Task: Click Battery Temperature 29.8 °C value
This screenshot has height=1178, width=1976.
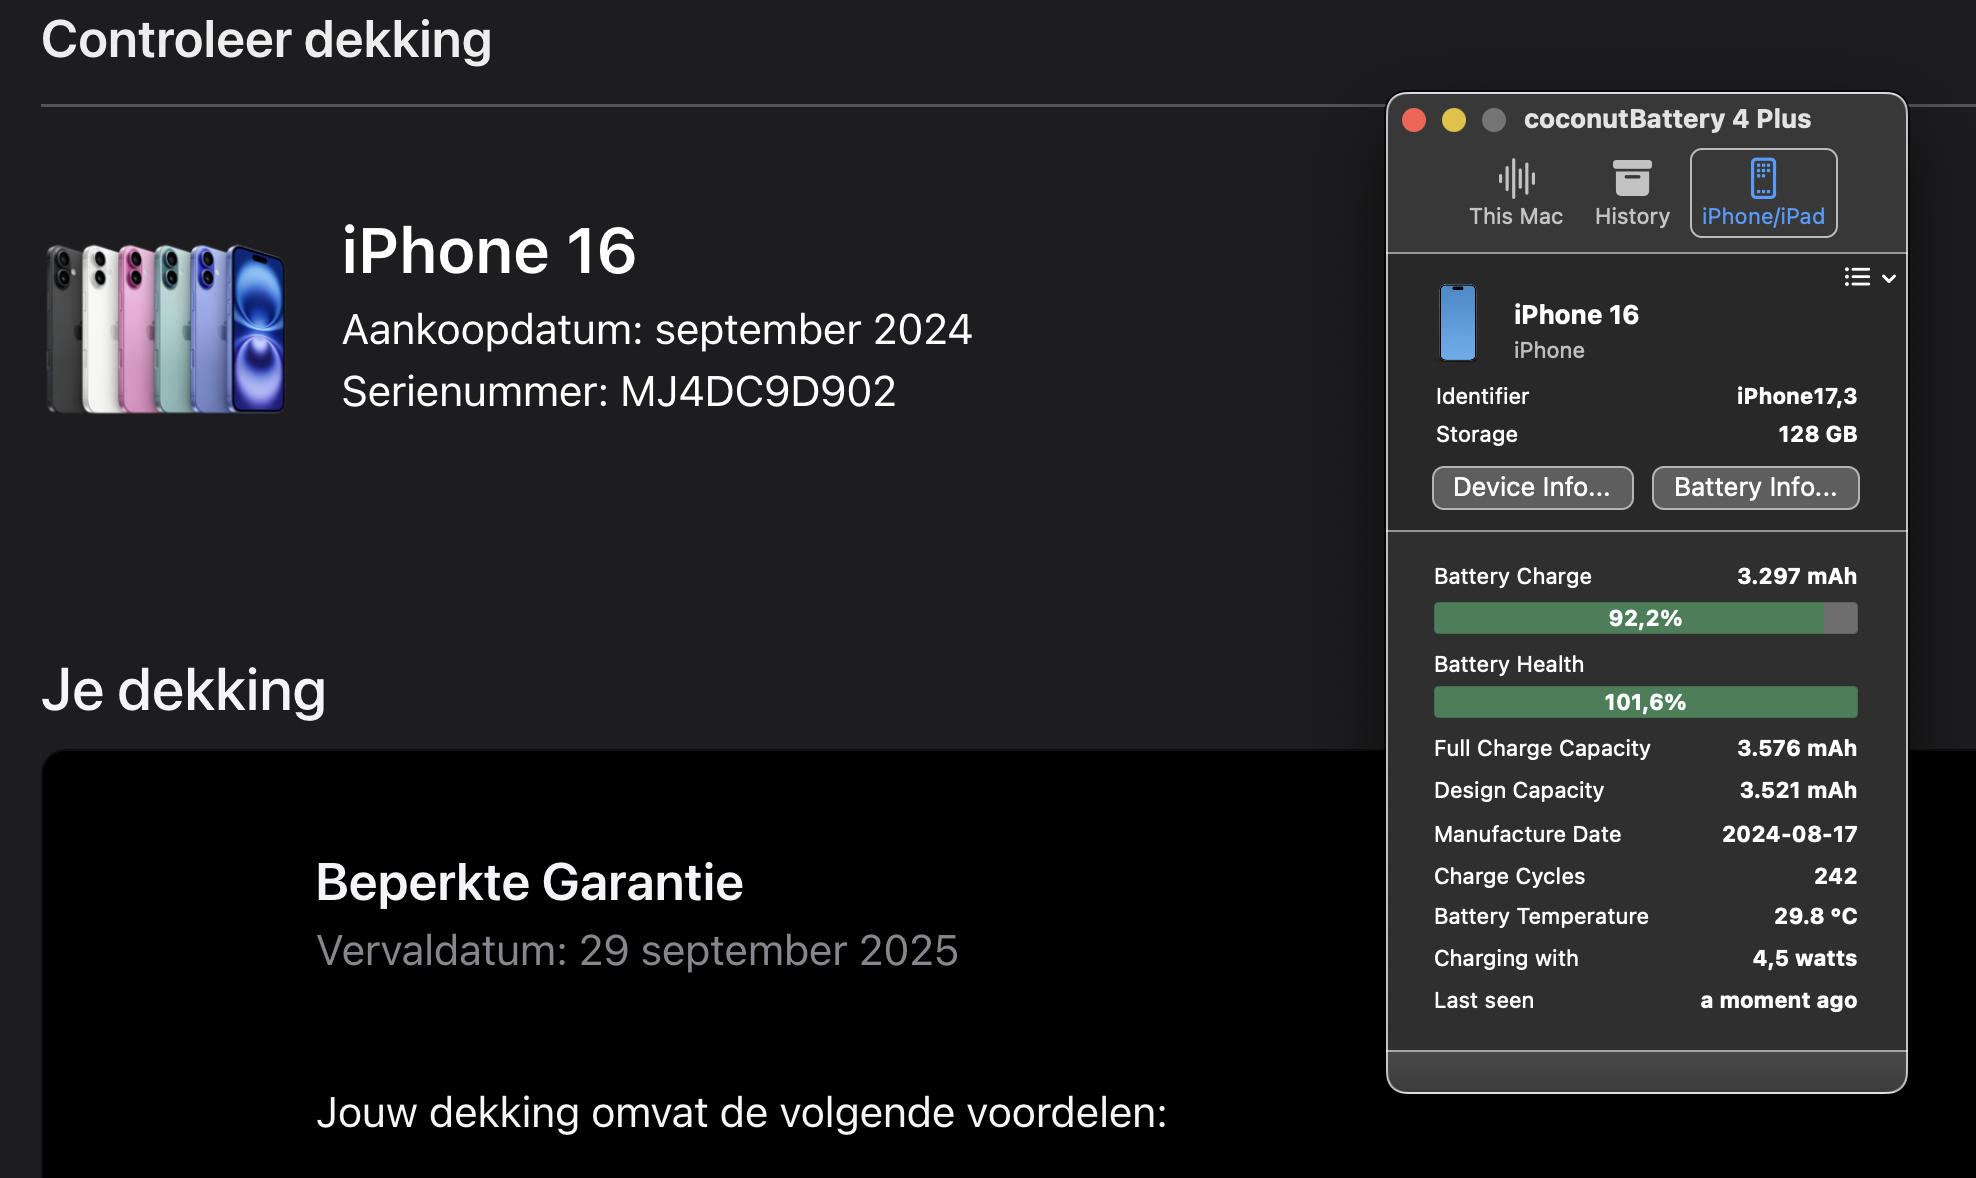Action: 1815,916
